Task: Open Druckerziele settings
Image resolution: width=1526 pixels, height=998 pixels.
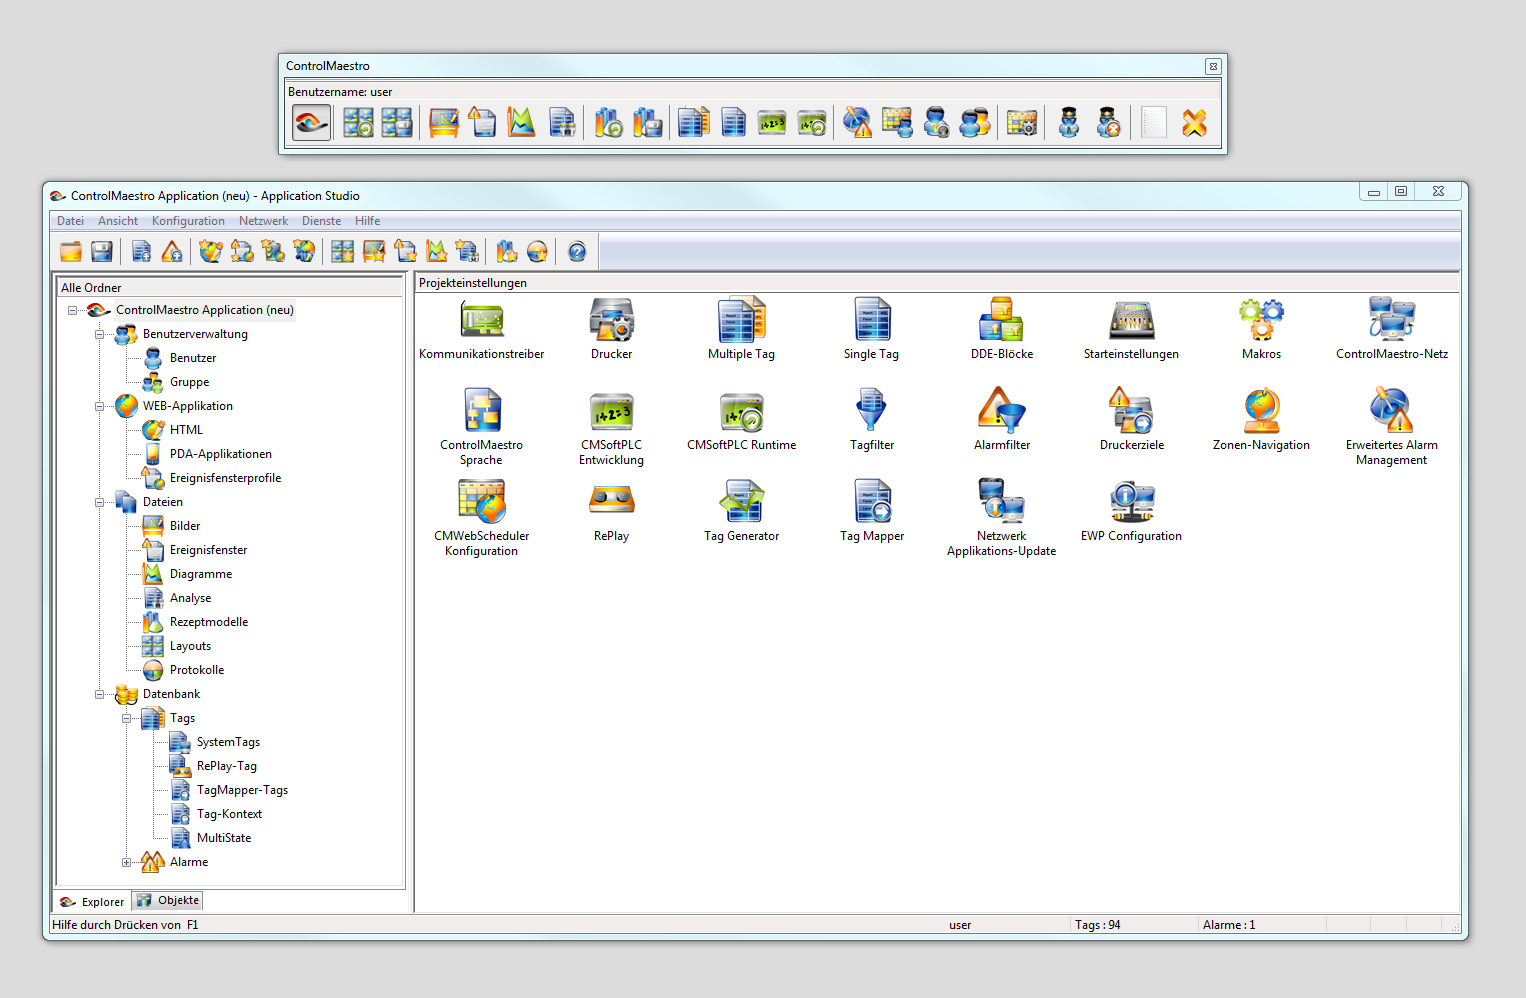Action: click(x=1132, y=411)
